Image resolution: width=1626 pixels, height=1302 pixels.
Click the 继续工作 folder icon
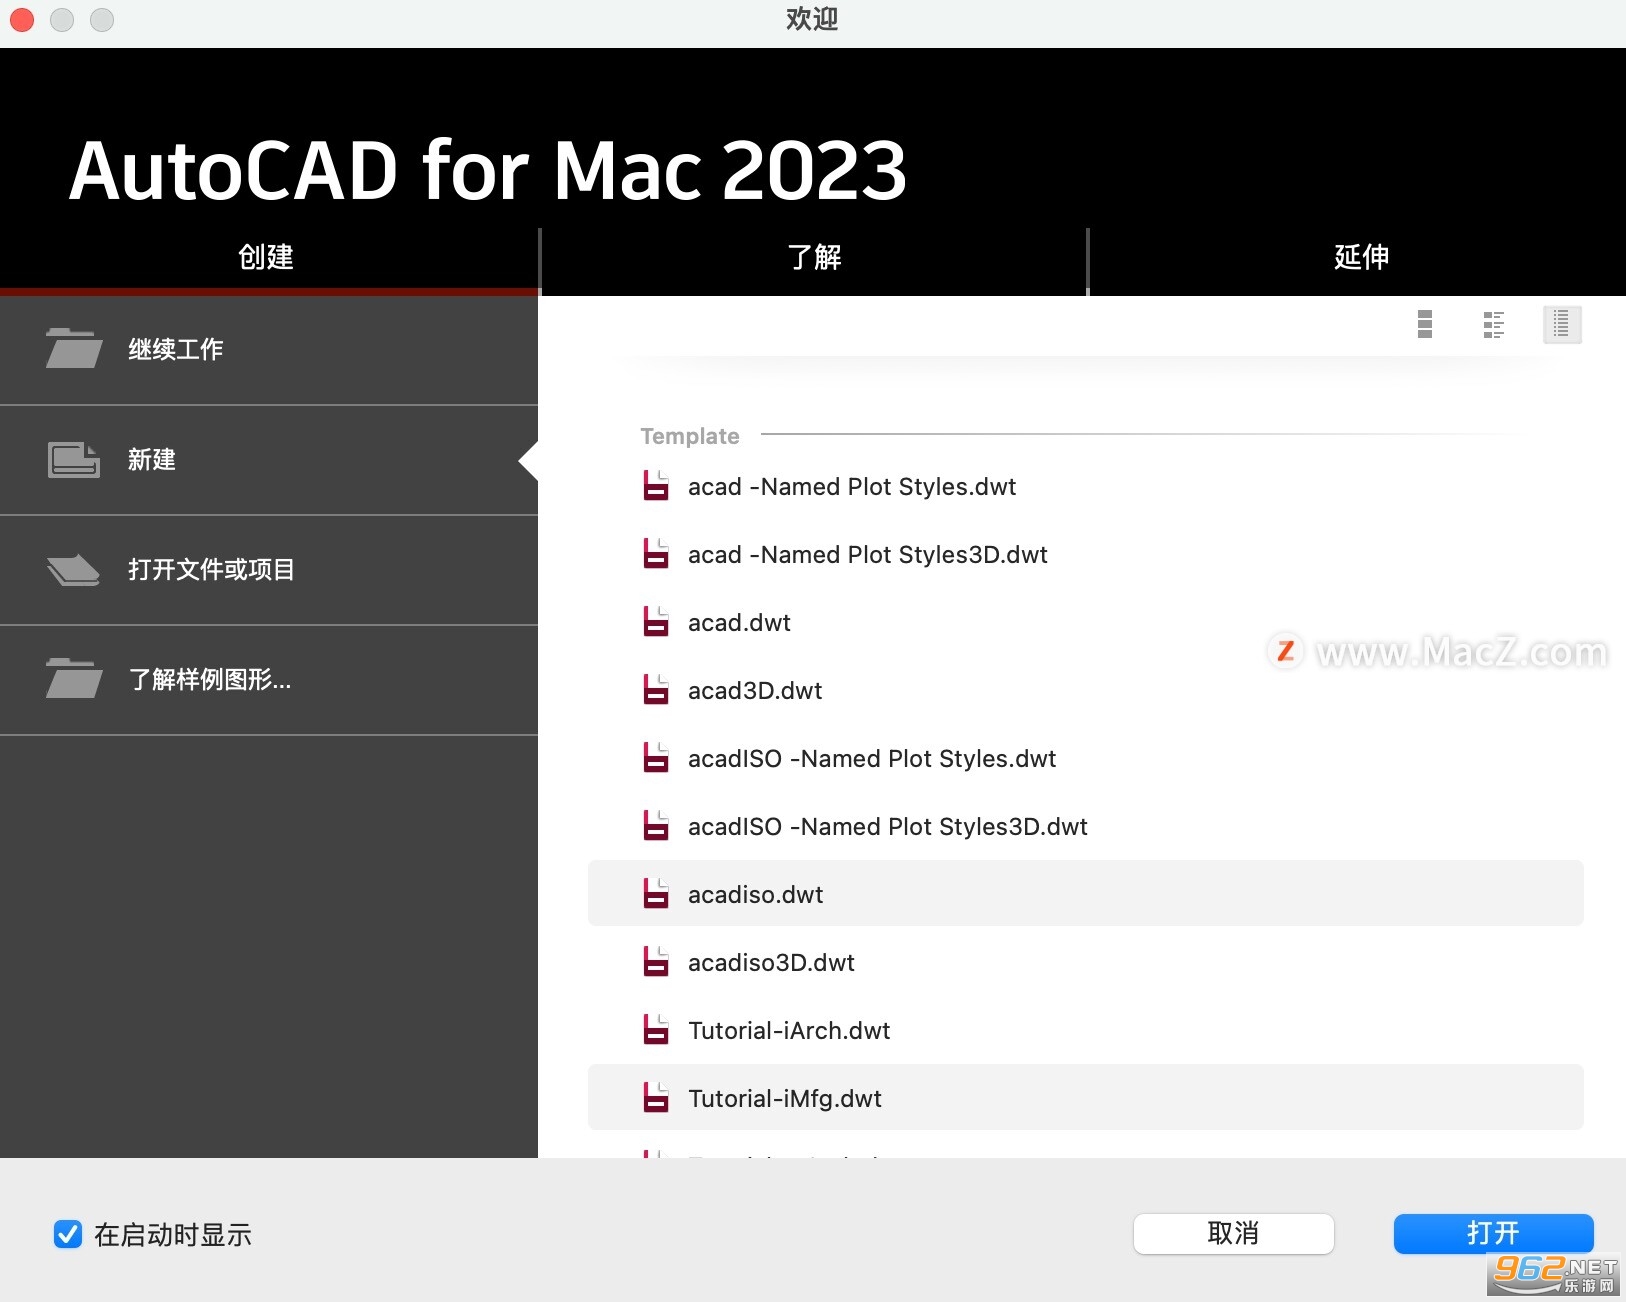[x=74, y=348]
